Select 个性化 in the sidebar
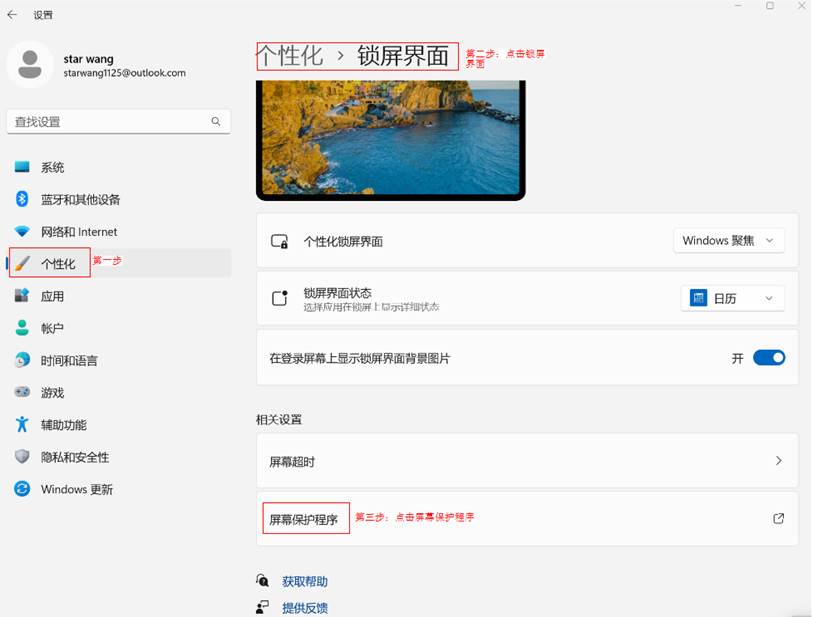The image size is (813, 617). click(x=57, y=264)
